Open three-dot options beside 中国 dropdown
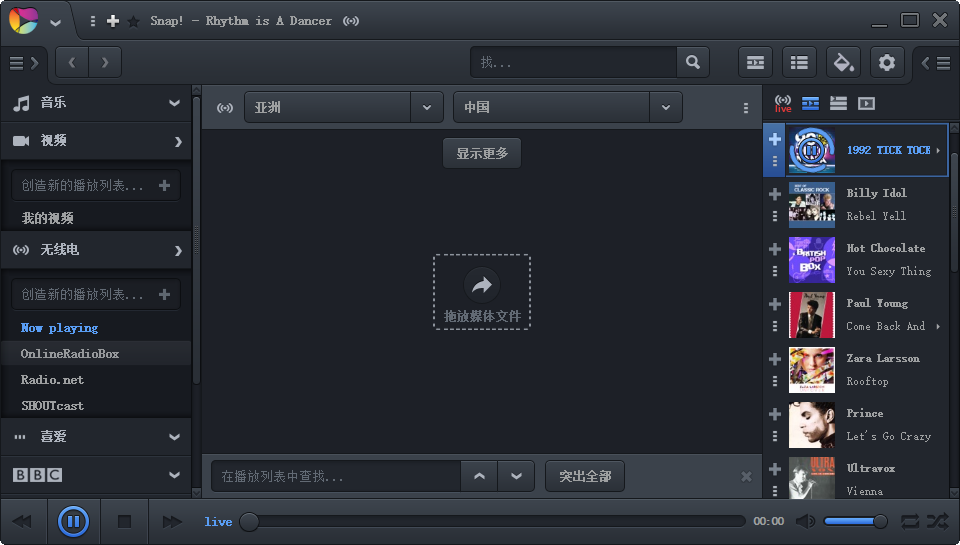This screenshot has width=960, height=545. (745, 108)
